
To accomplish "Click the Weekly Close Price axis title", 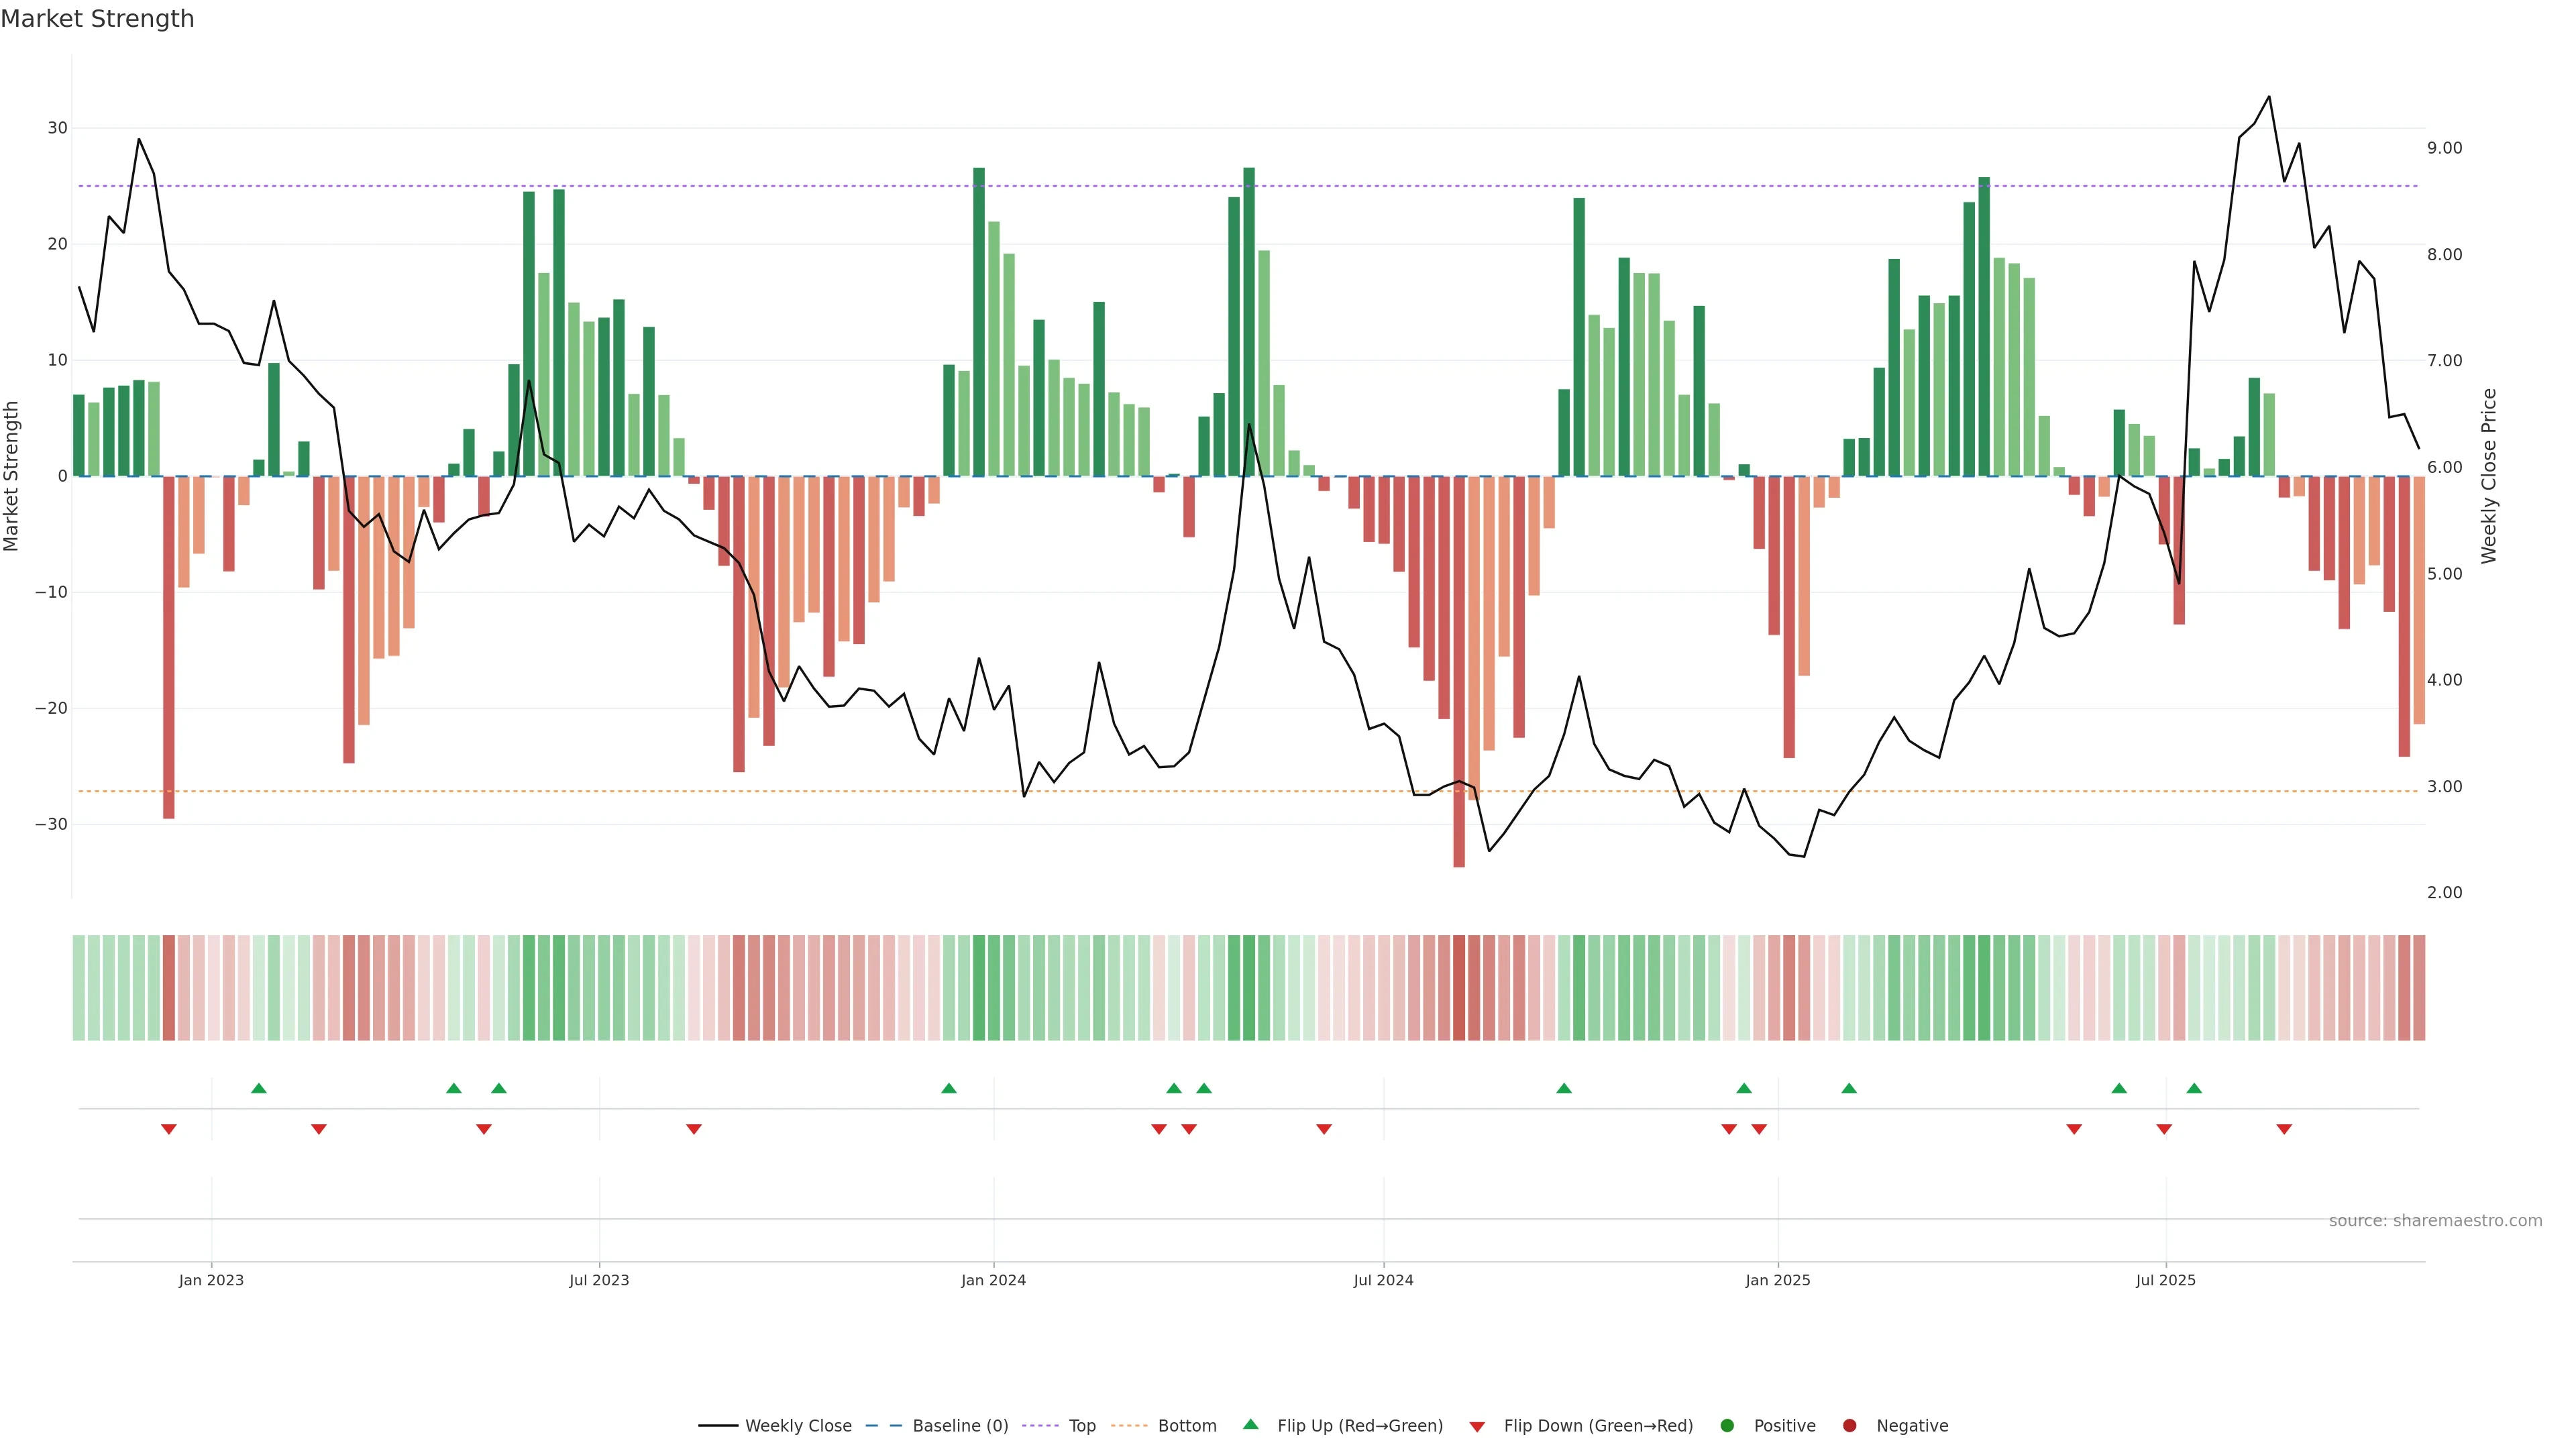I will 2489,476.
